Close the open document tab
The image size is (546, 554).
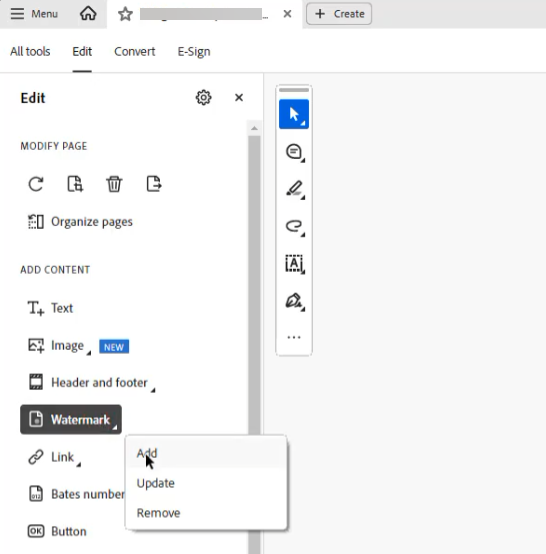point(287,14)
